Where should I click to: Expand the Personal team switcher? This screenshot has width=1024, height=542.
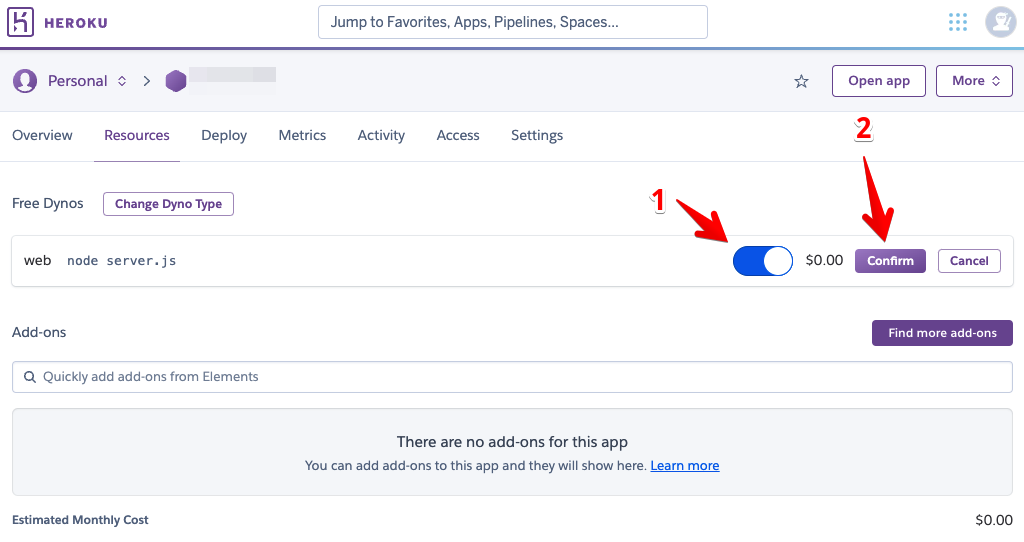tap(122, 81)
